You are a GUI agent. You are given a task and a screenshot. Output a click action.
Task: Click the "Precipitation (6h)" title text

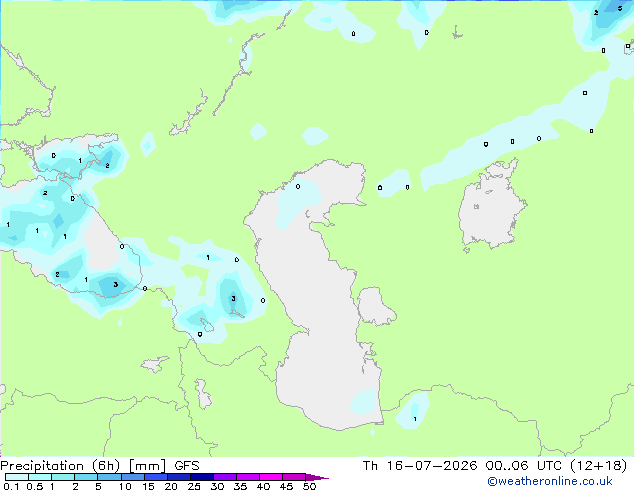tap(60, 466)
